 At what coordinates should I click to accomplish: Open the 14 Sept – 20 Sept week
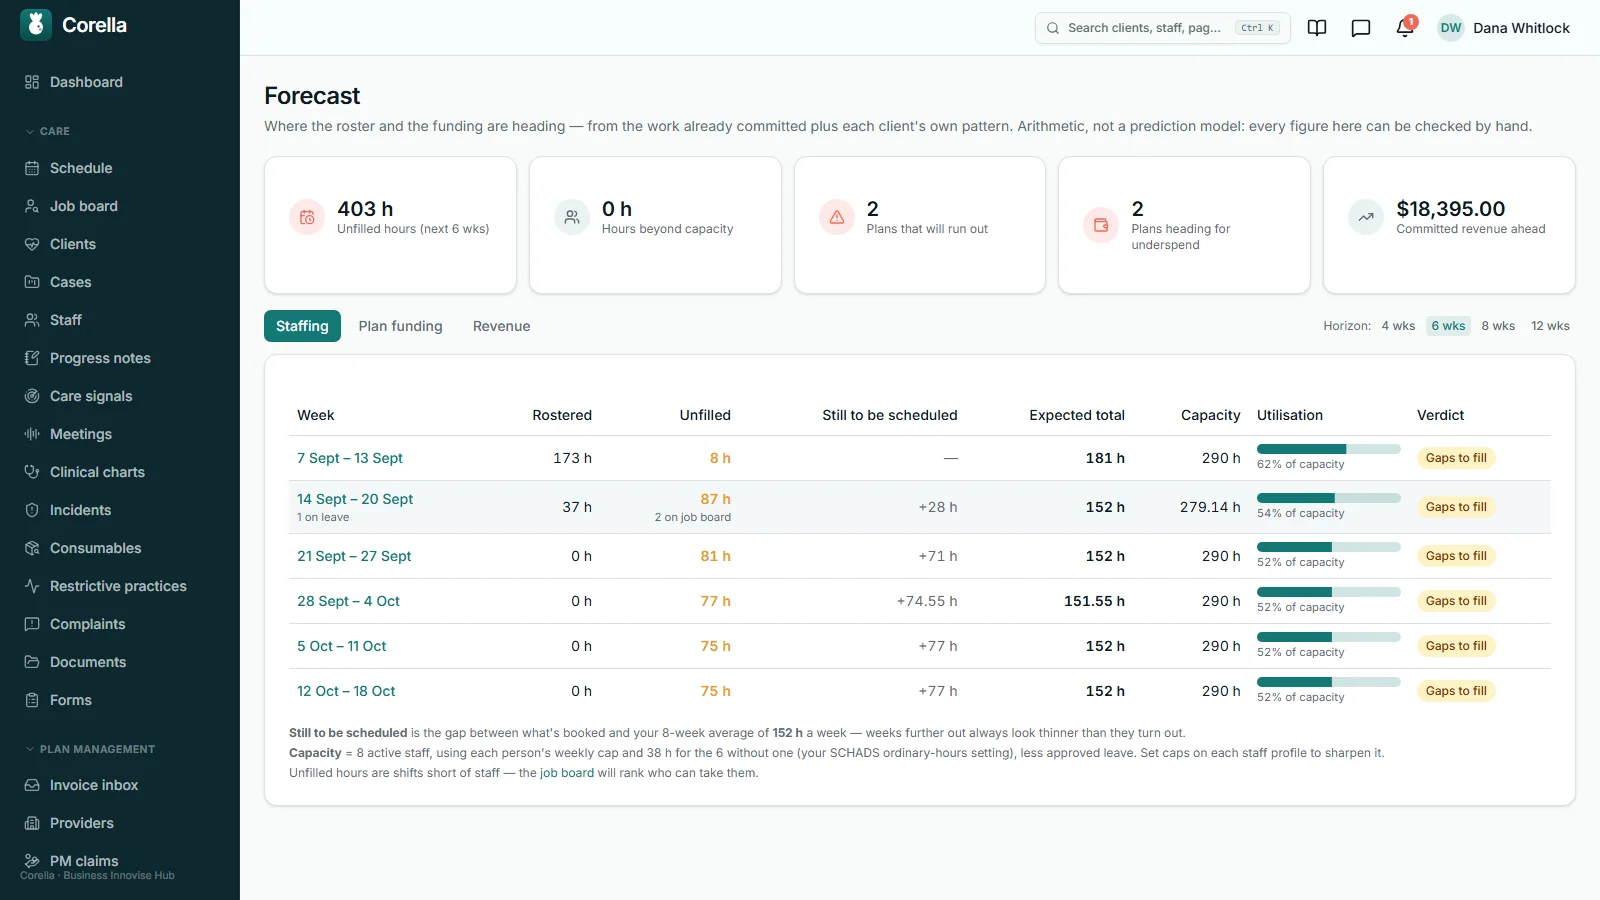355,499
